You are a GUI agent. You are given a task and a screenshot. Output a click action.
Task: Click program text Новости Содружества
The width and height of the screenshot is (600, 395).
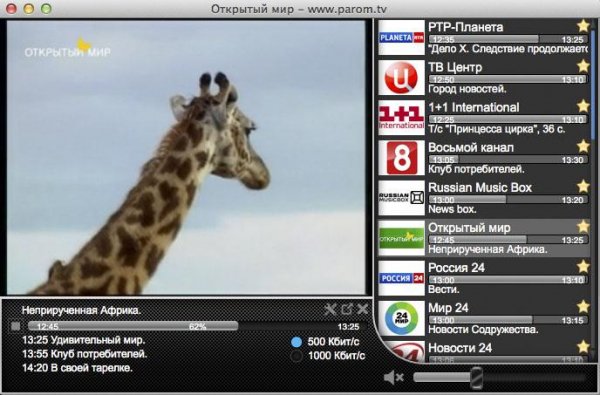pyautogui.click(x=483, y=330)
